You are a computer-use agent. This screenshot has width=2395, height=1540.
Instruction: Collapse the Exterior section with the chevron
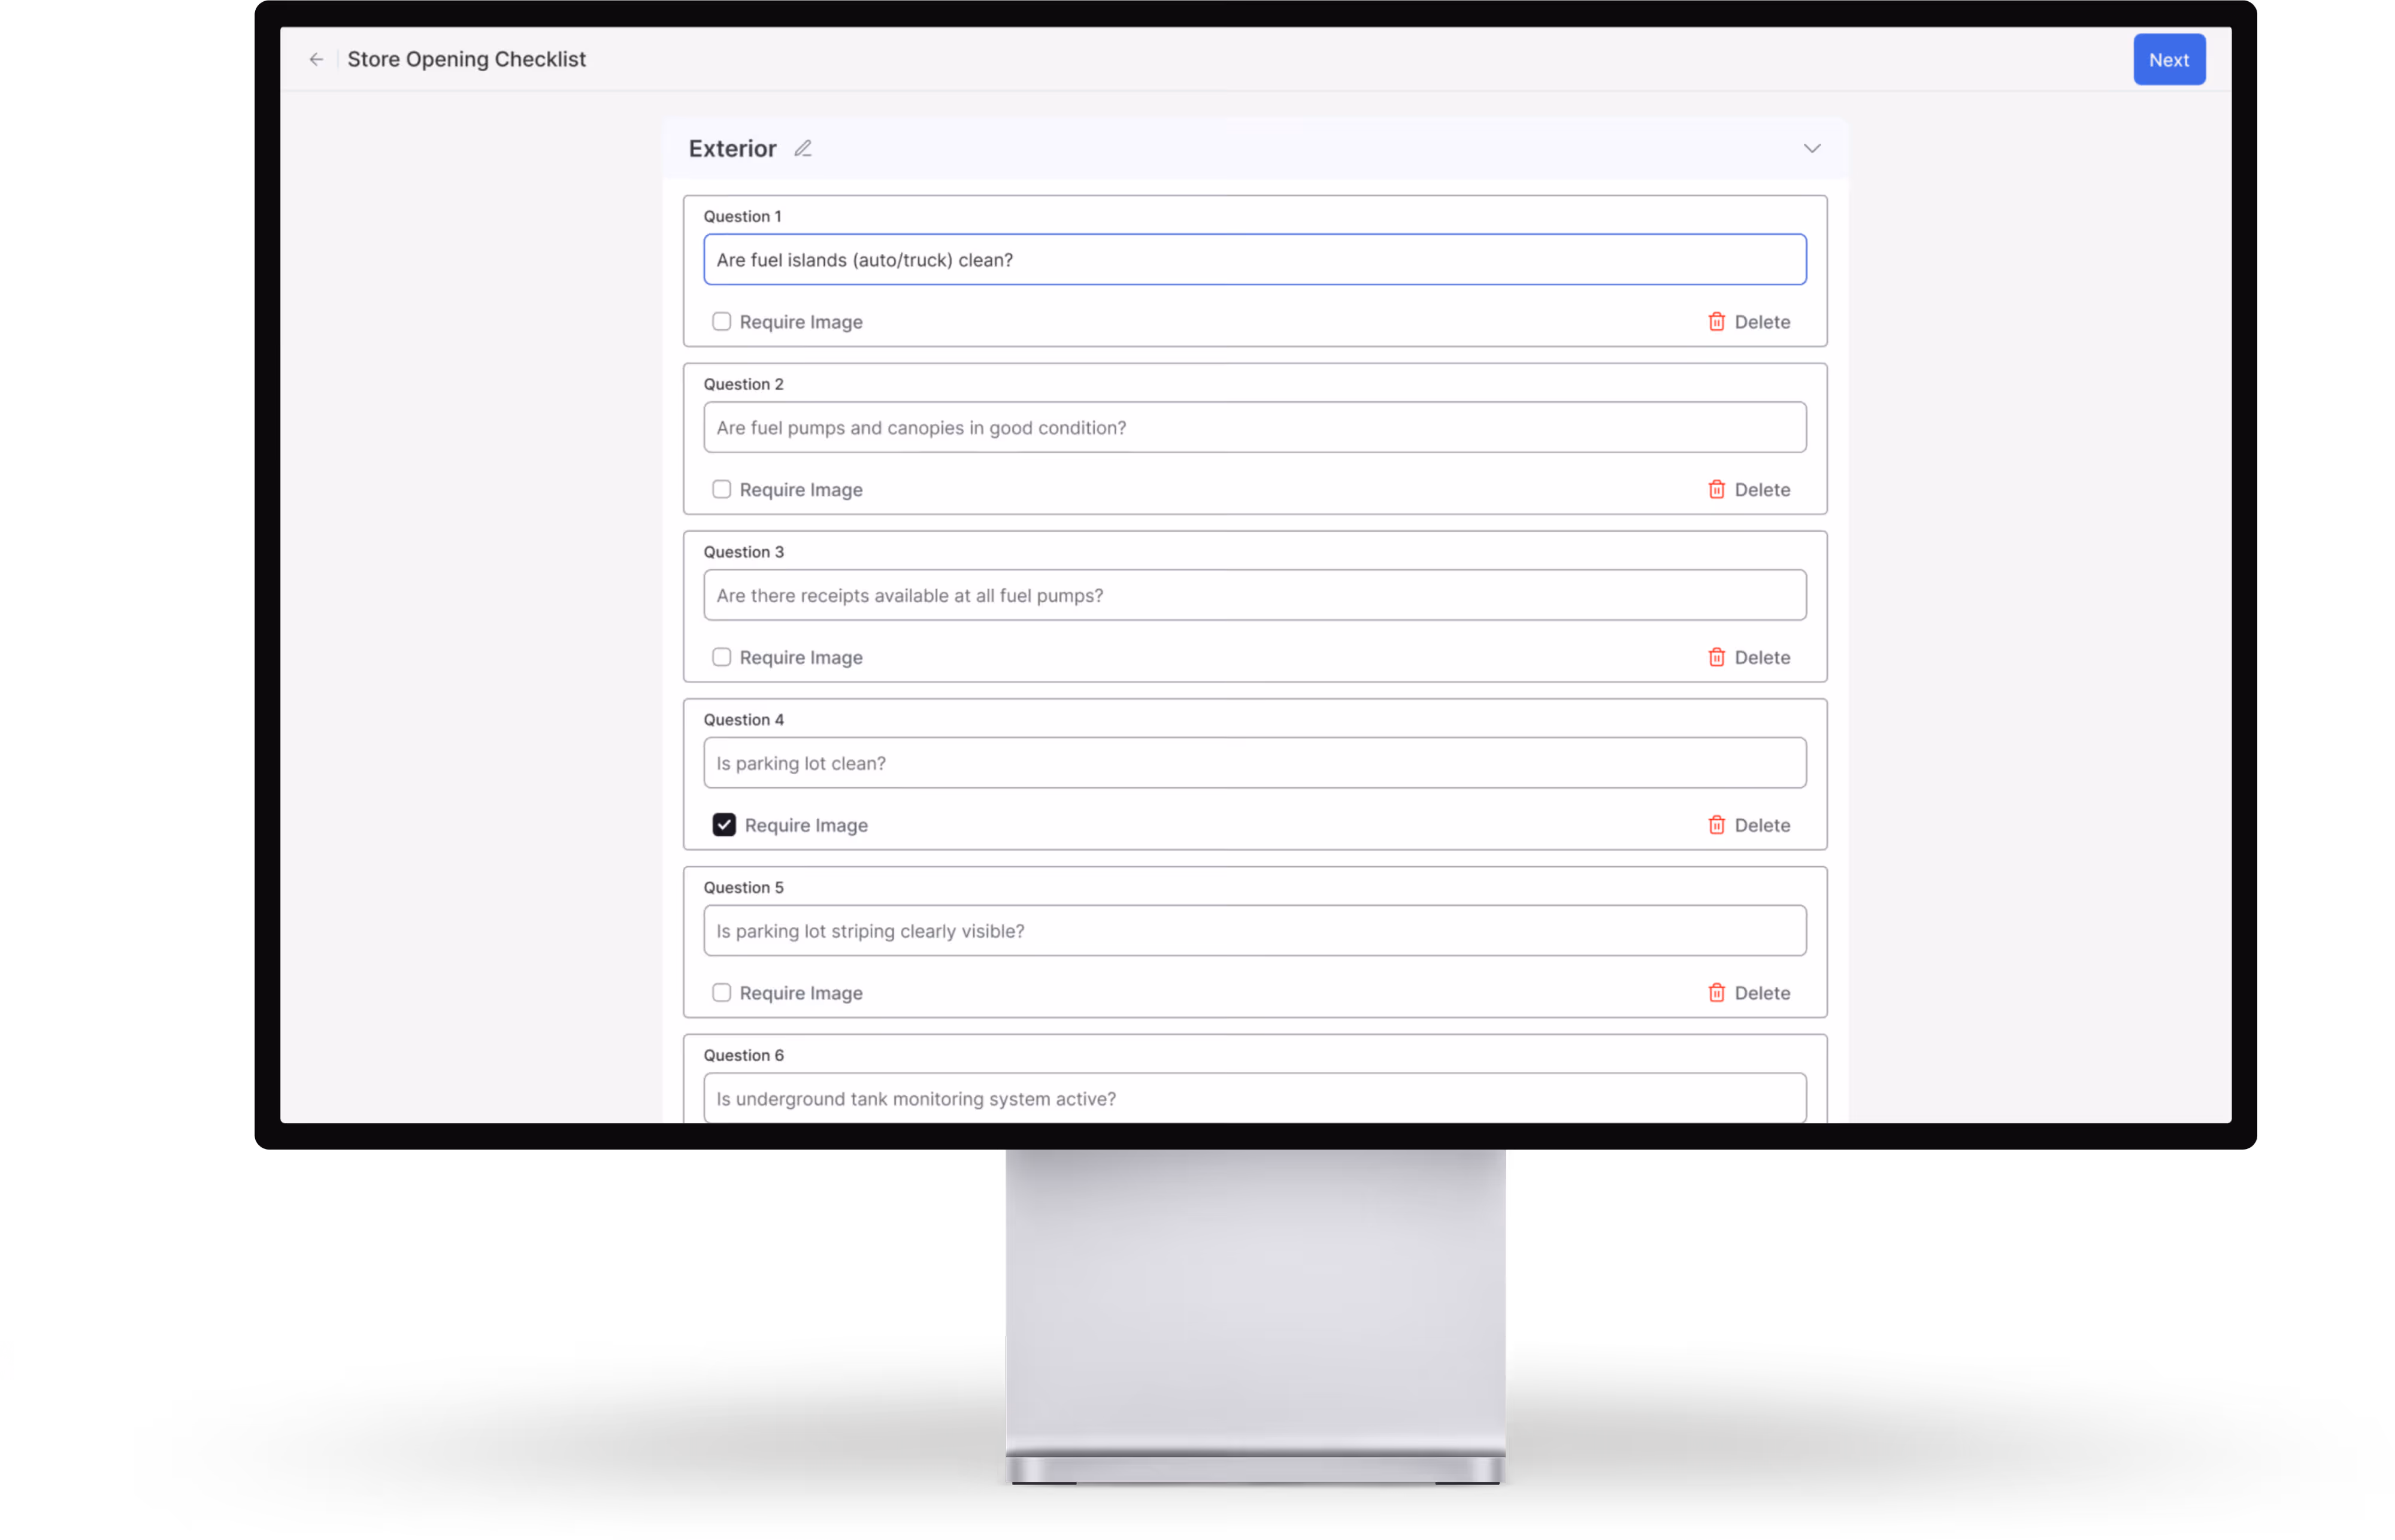pyautogui.click(x=1811, y=149)
